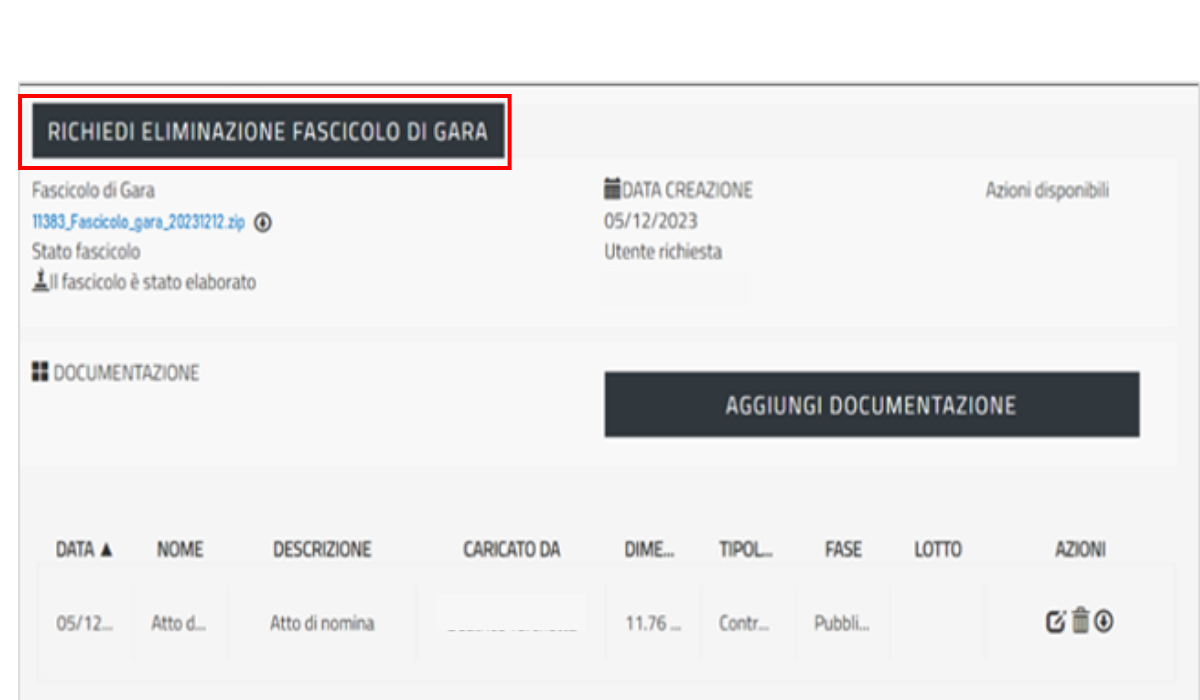Click the NOME column header

(180, 550)
